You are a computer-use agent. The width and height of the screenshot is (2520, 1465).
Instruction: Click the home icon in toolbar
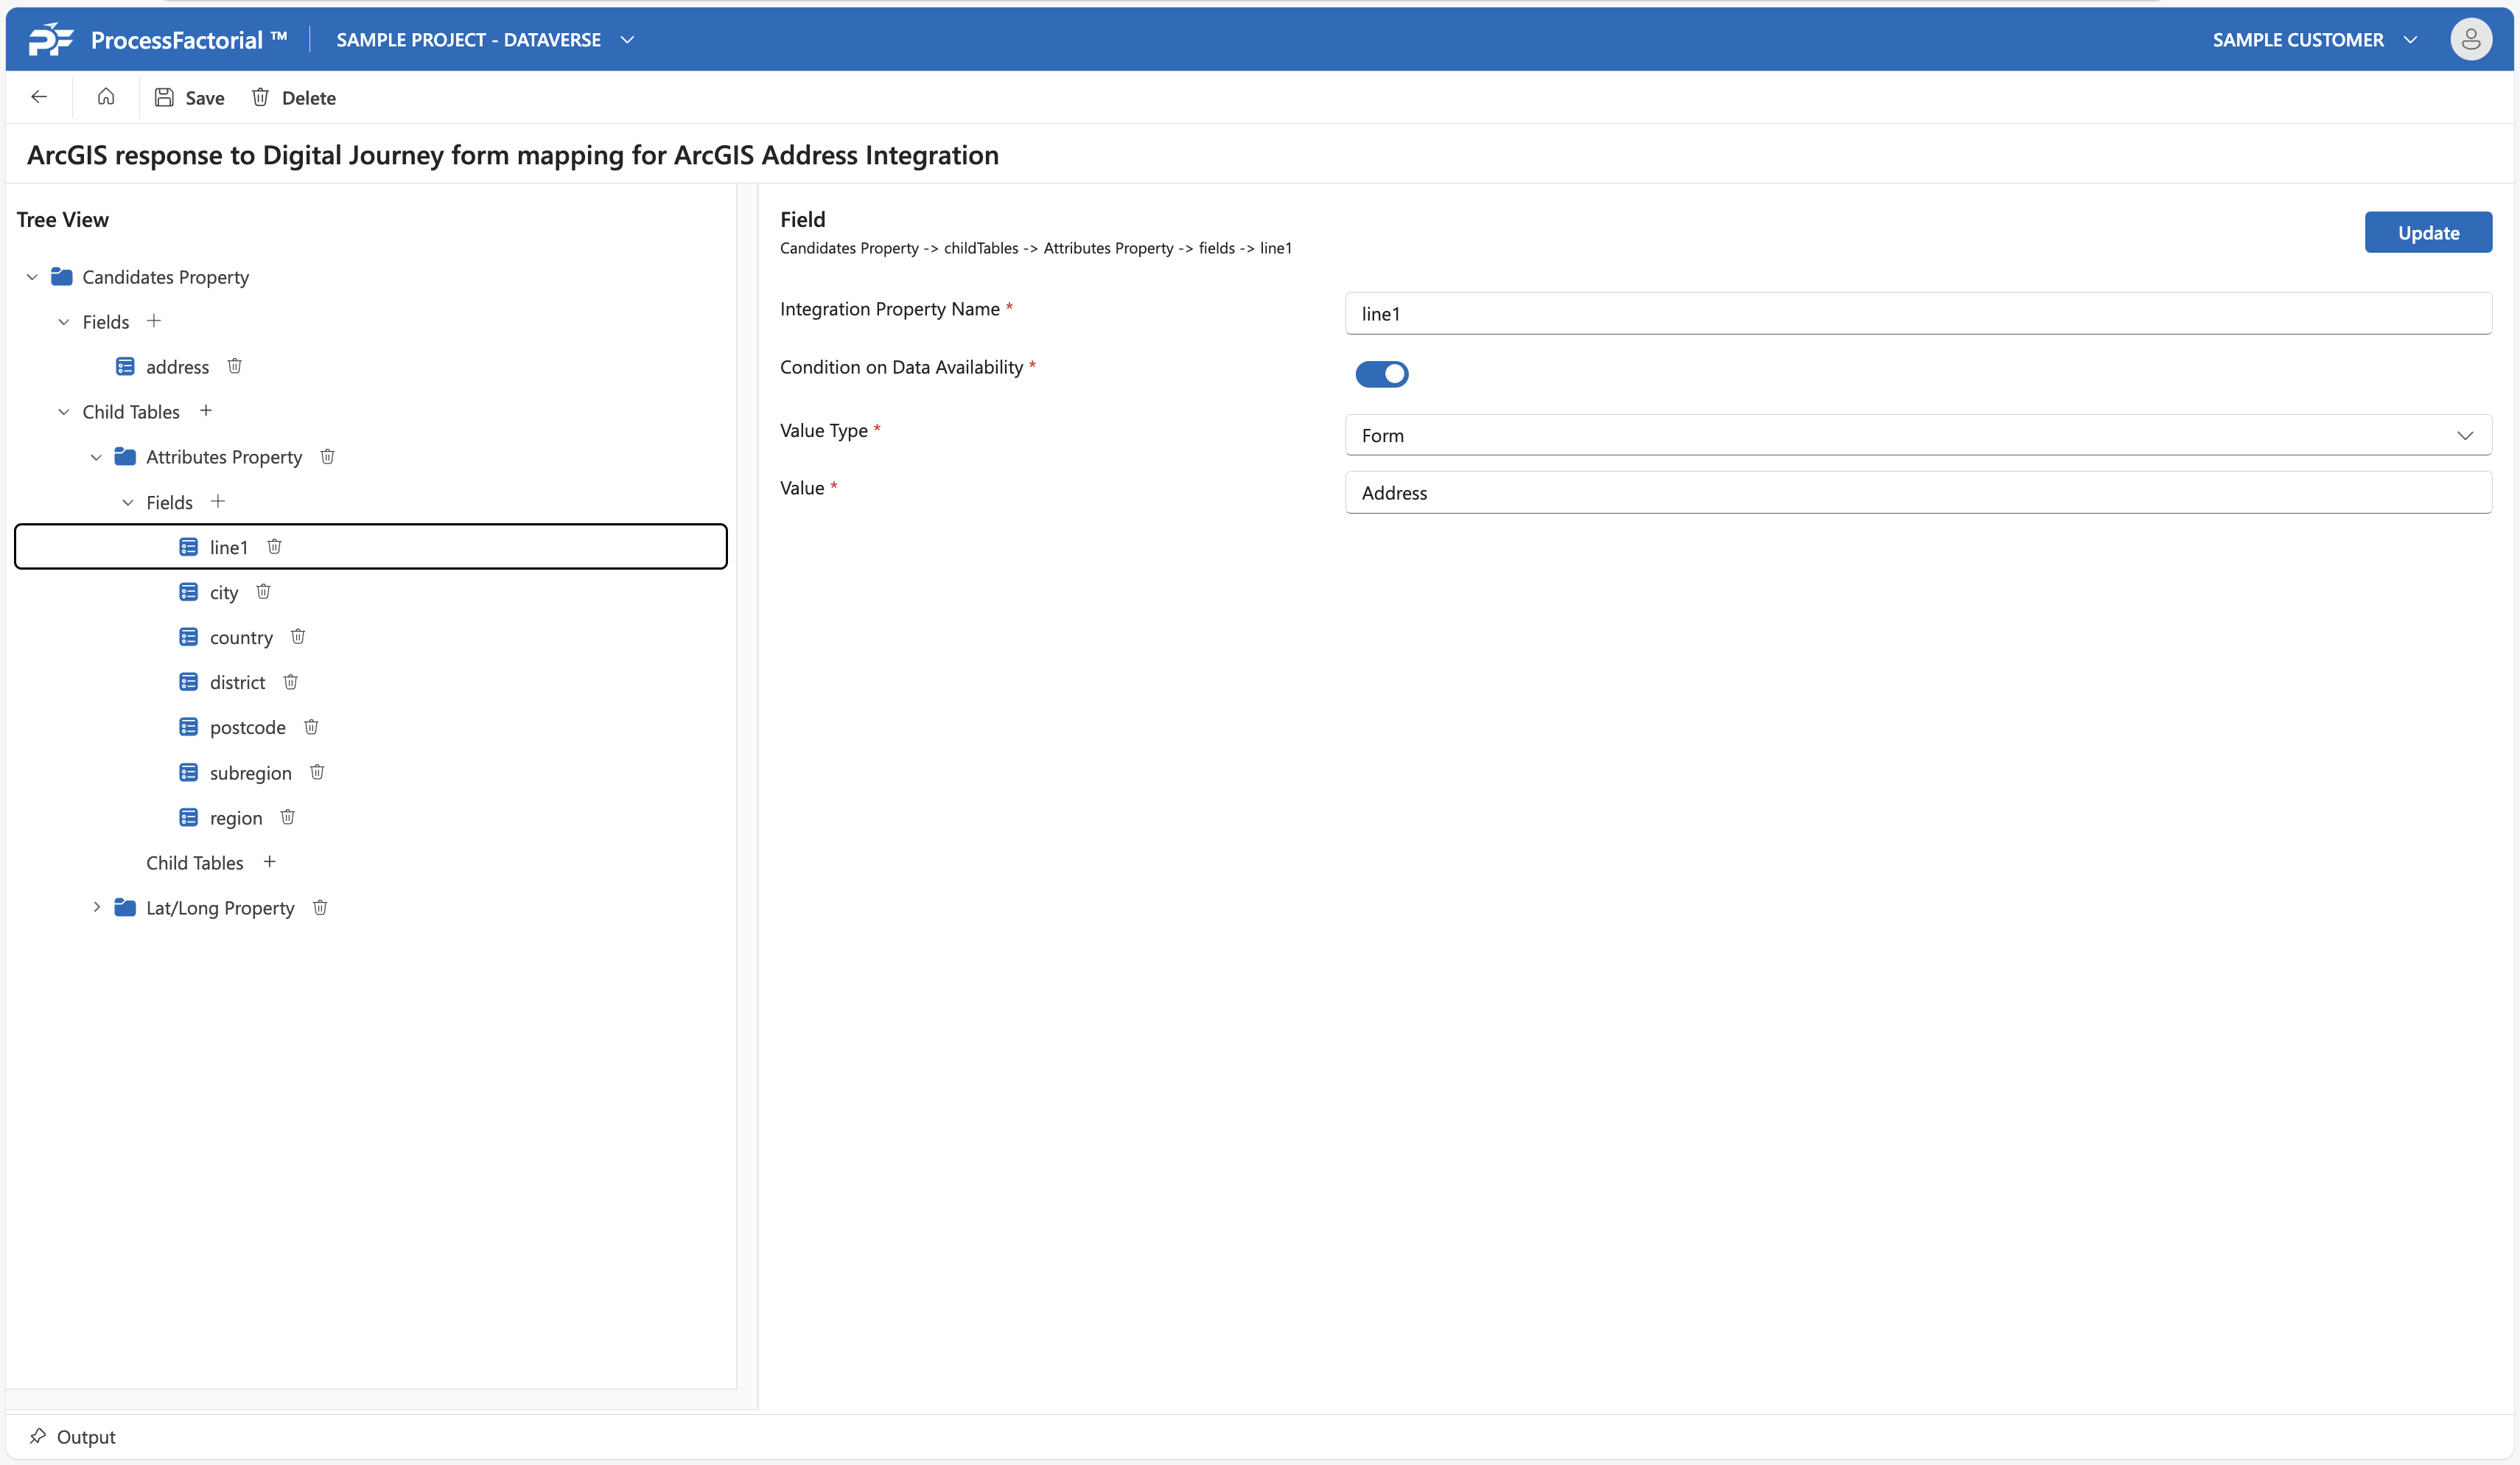106,97
